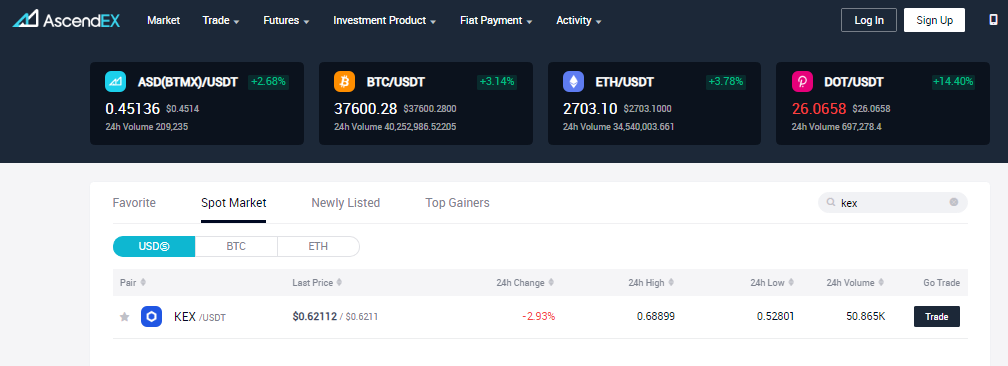This screenshot has width=1008, height=366.
Task: Sort by 24h Change column
Action: coord(525,282)
